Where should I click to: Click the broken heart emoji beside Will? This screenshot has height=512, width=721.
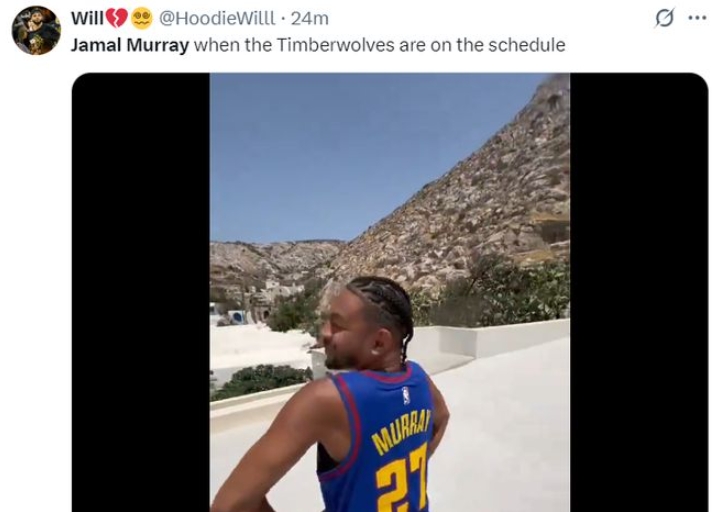coord(117,18)
